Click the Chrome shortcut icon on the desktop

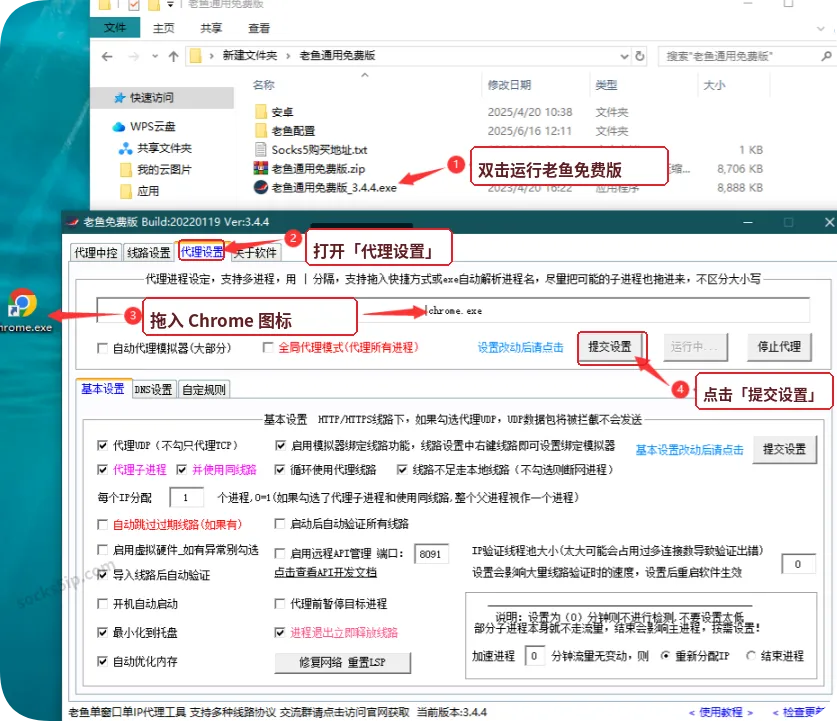pyautogui.click(x=22, y=304)
